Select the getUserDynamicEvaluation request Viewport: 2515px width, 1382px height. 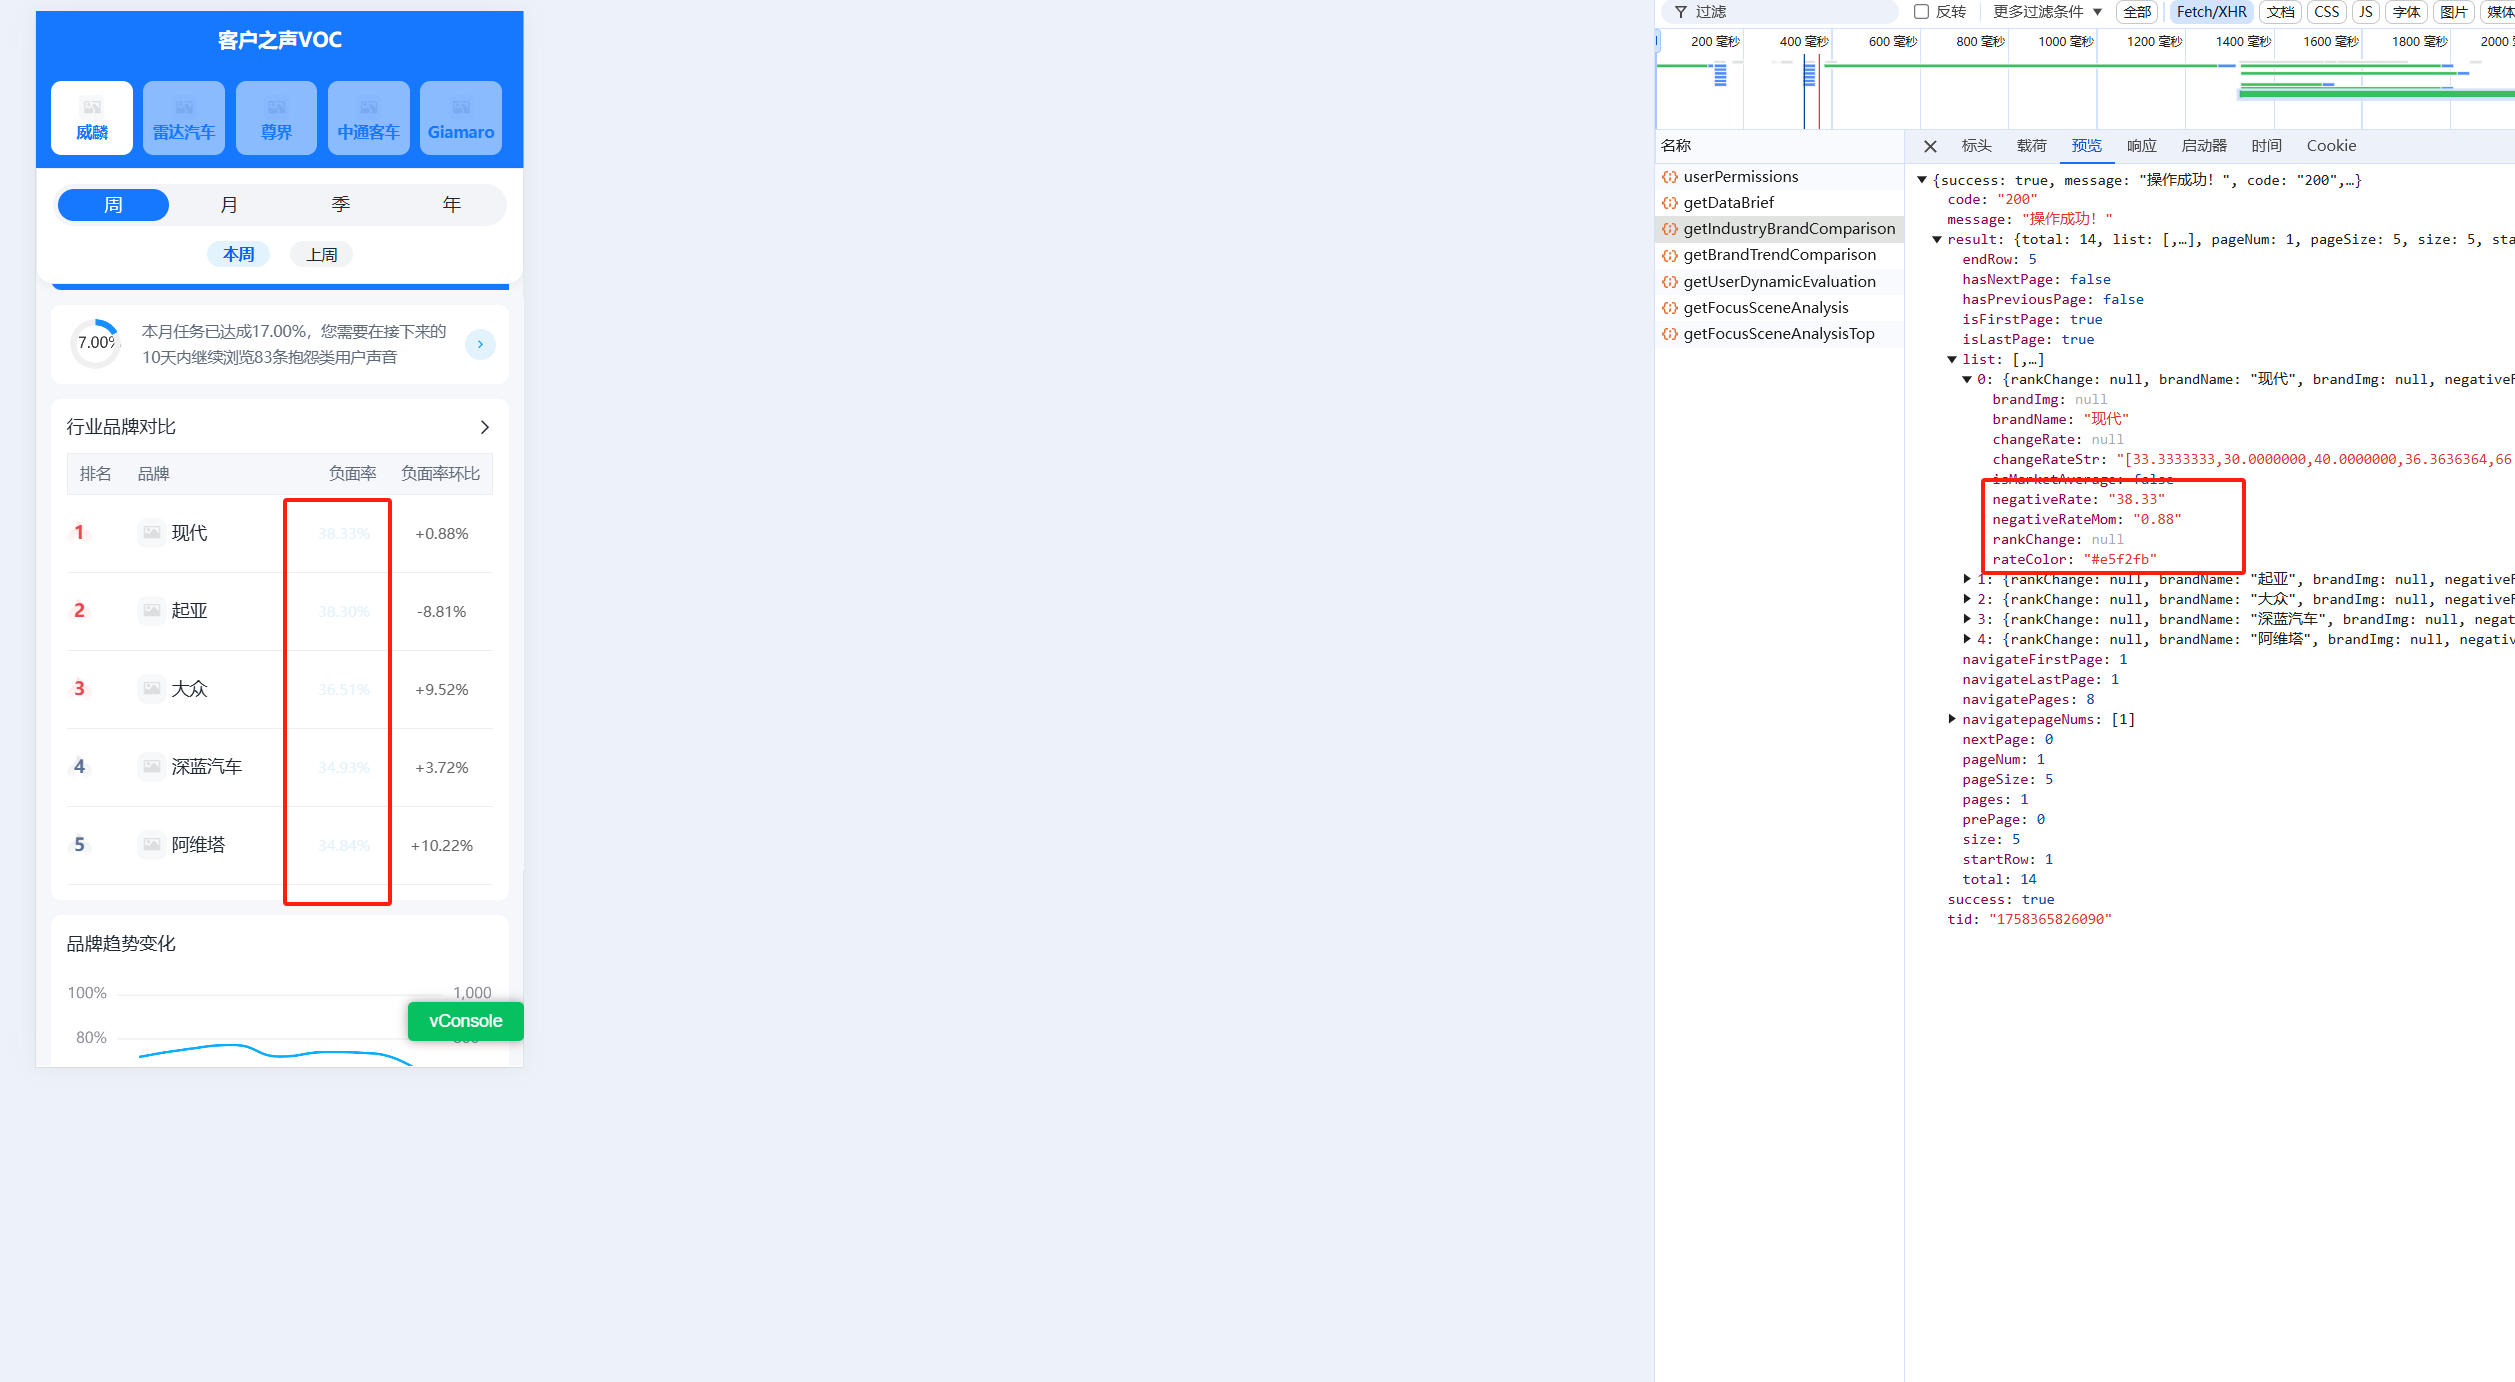(1780, 282)
